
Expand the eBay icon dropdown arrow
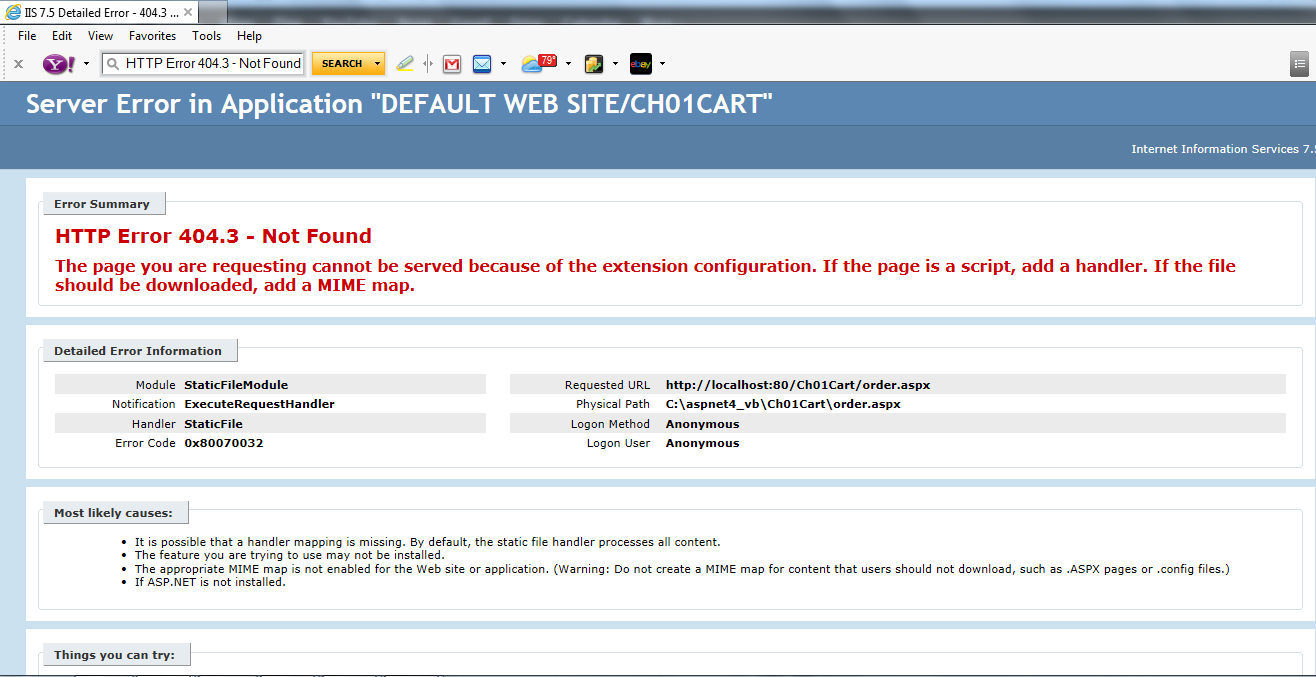coord(663,63)
